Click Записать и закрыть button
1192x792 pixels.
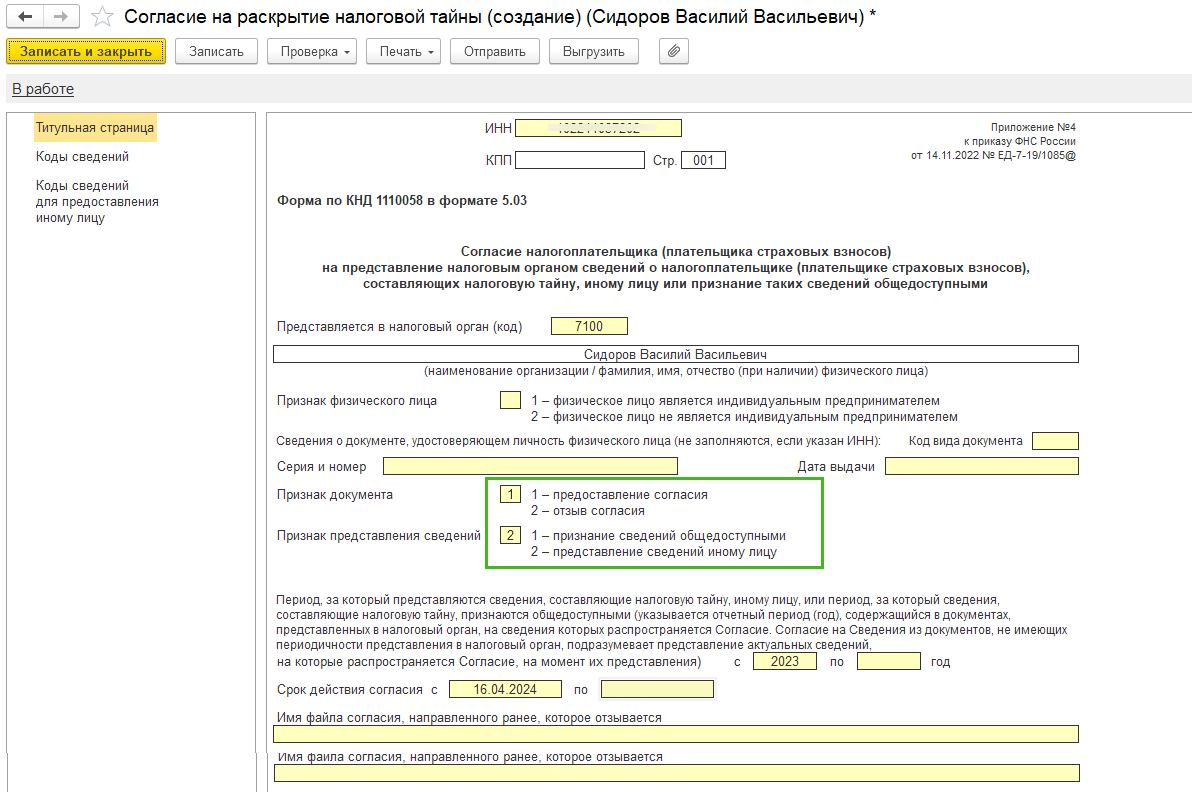tap(86, 52)
